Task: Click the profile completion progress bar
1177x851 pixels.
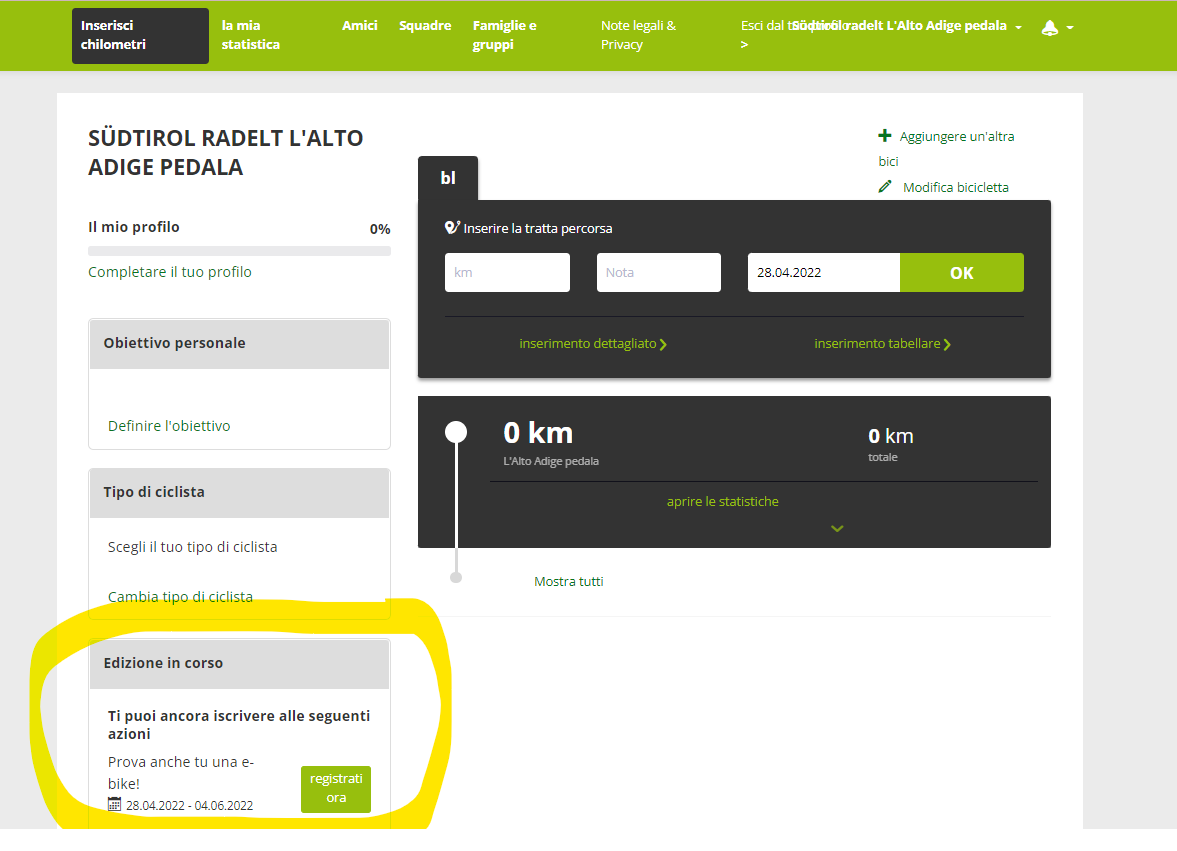Action: 239,251
